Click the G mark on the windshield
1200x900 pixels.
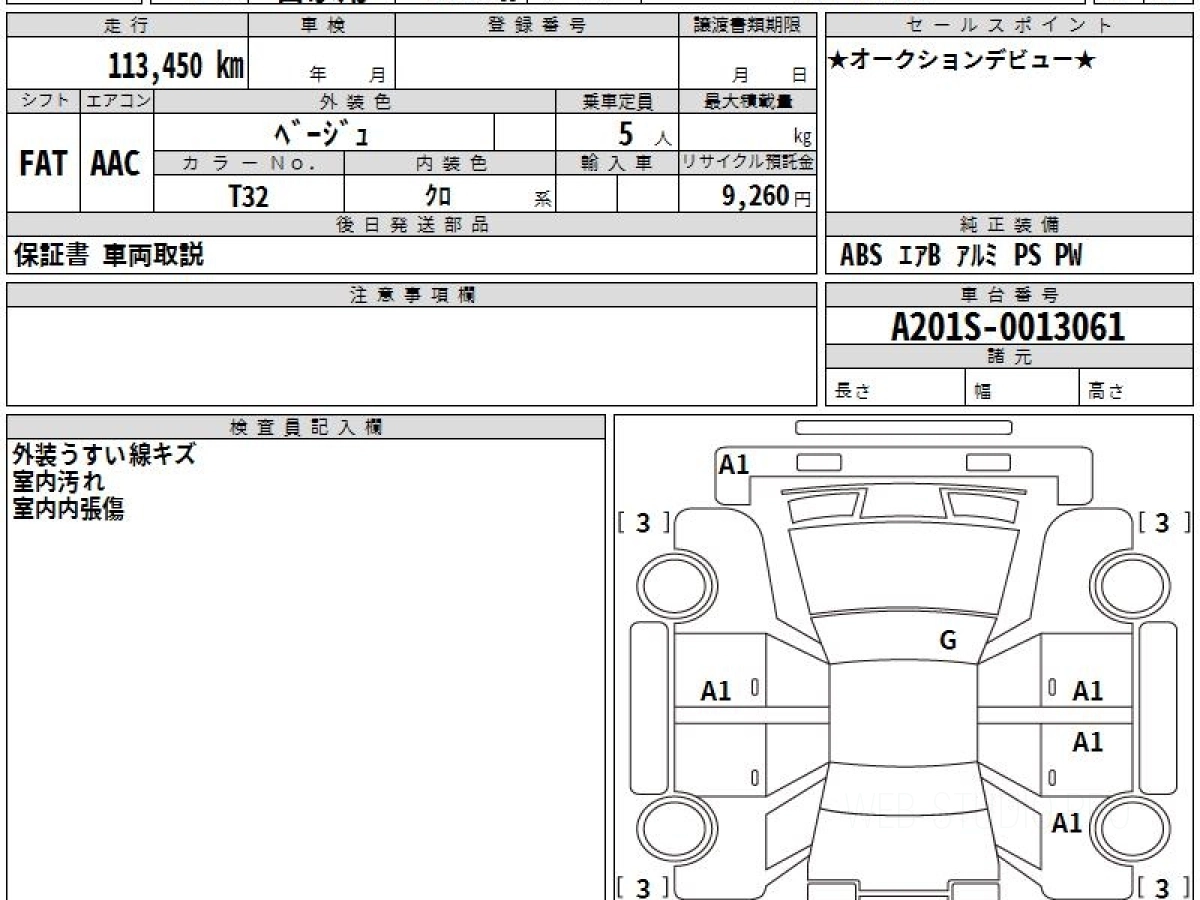948,641
